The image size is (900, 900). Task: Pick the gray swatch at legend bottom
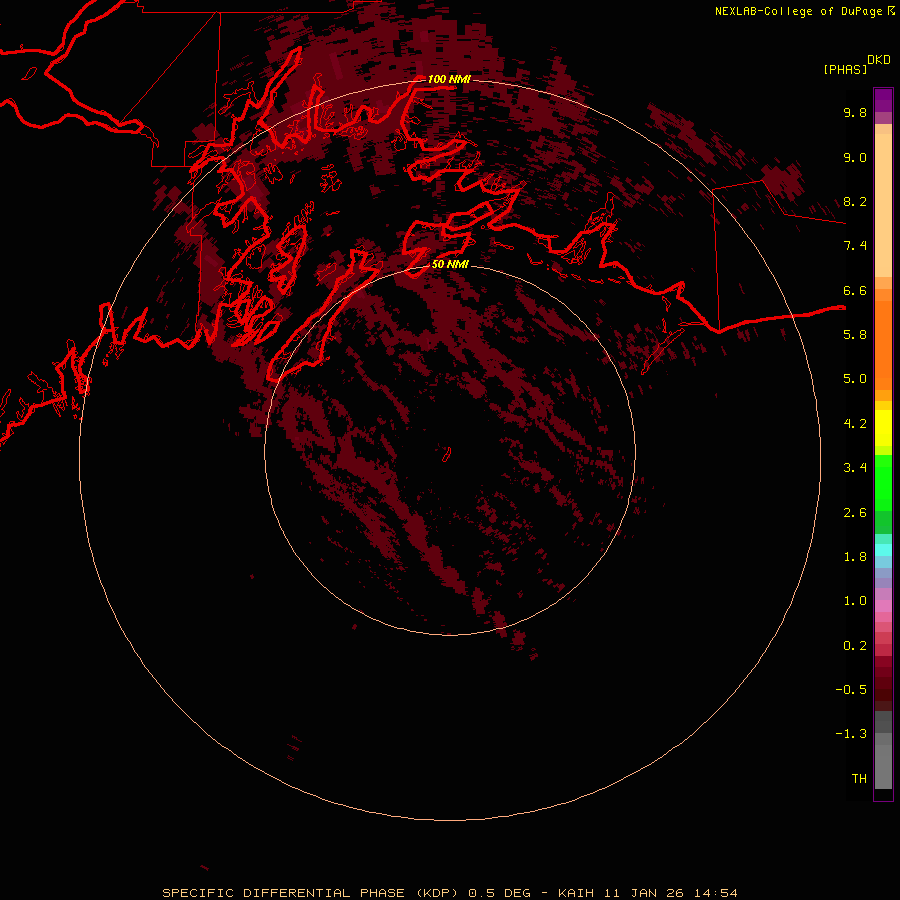pos(883,766)
